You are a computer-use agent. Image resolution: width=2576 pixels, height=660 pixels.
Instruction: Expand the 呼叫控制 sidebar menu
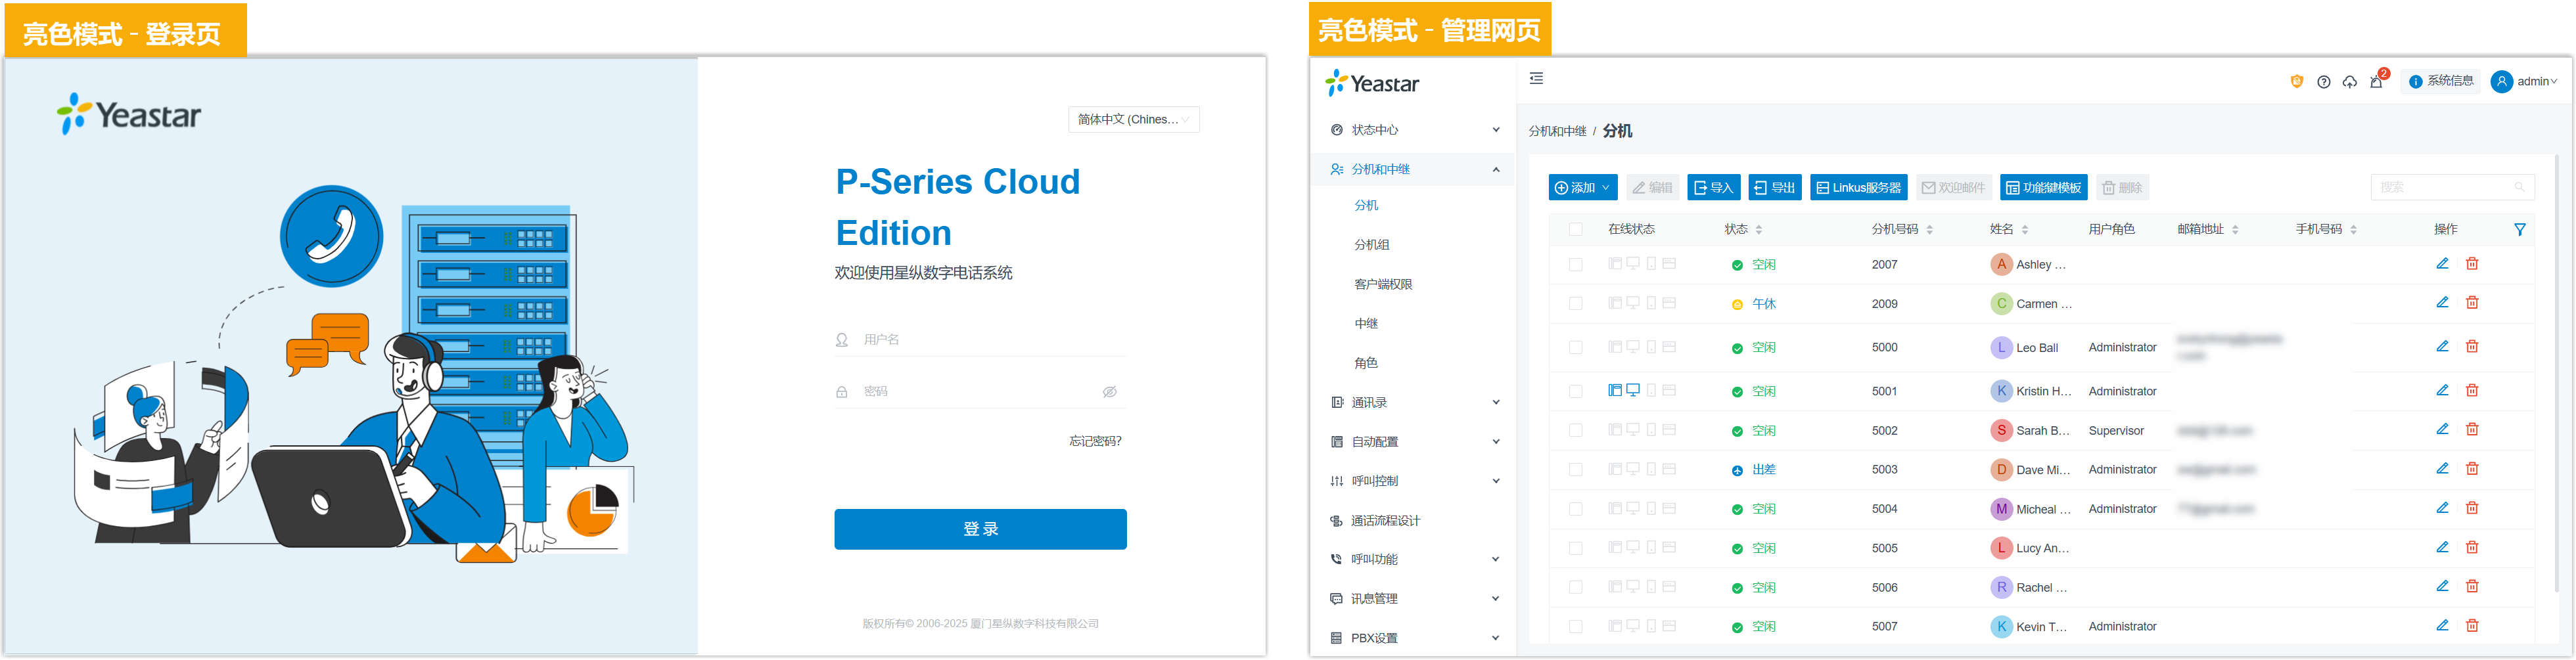(1414, 481)
